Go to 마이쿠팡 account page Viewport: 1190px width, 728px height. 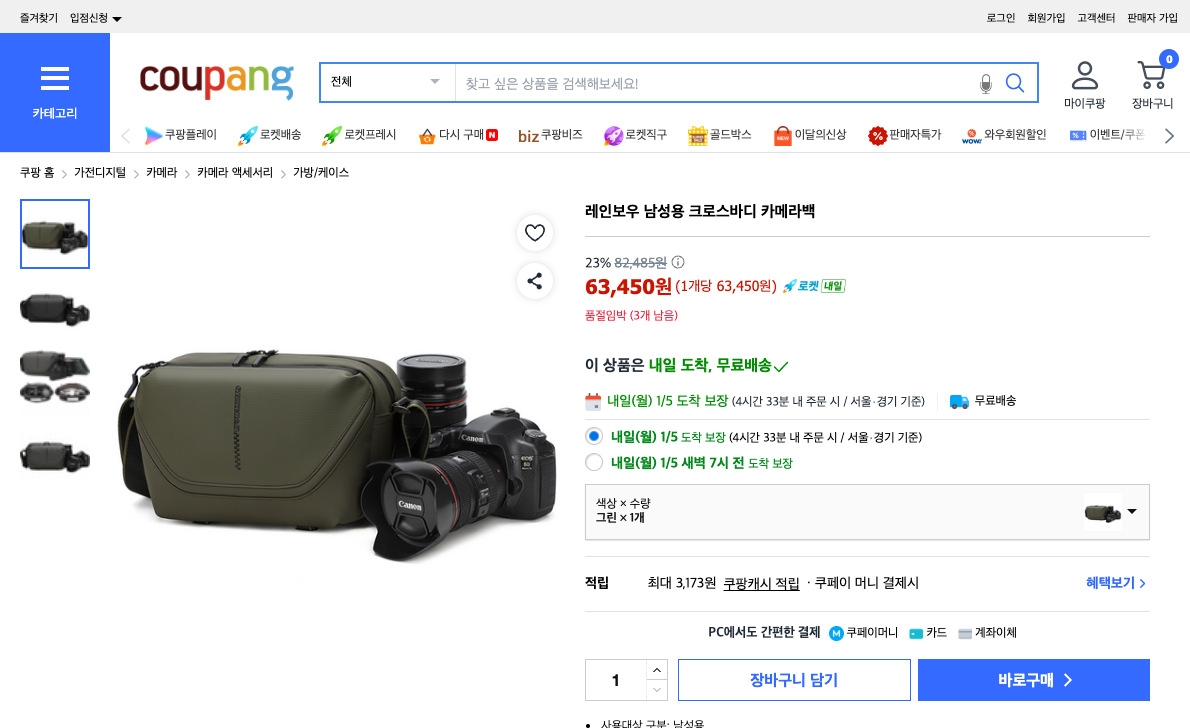tap(1083, 82)
